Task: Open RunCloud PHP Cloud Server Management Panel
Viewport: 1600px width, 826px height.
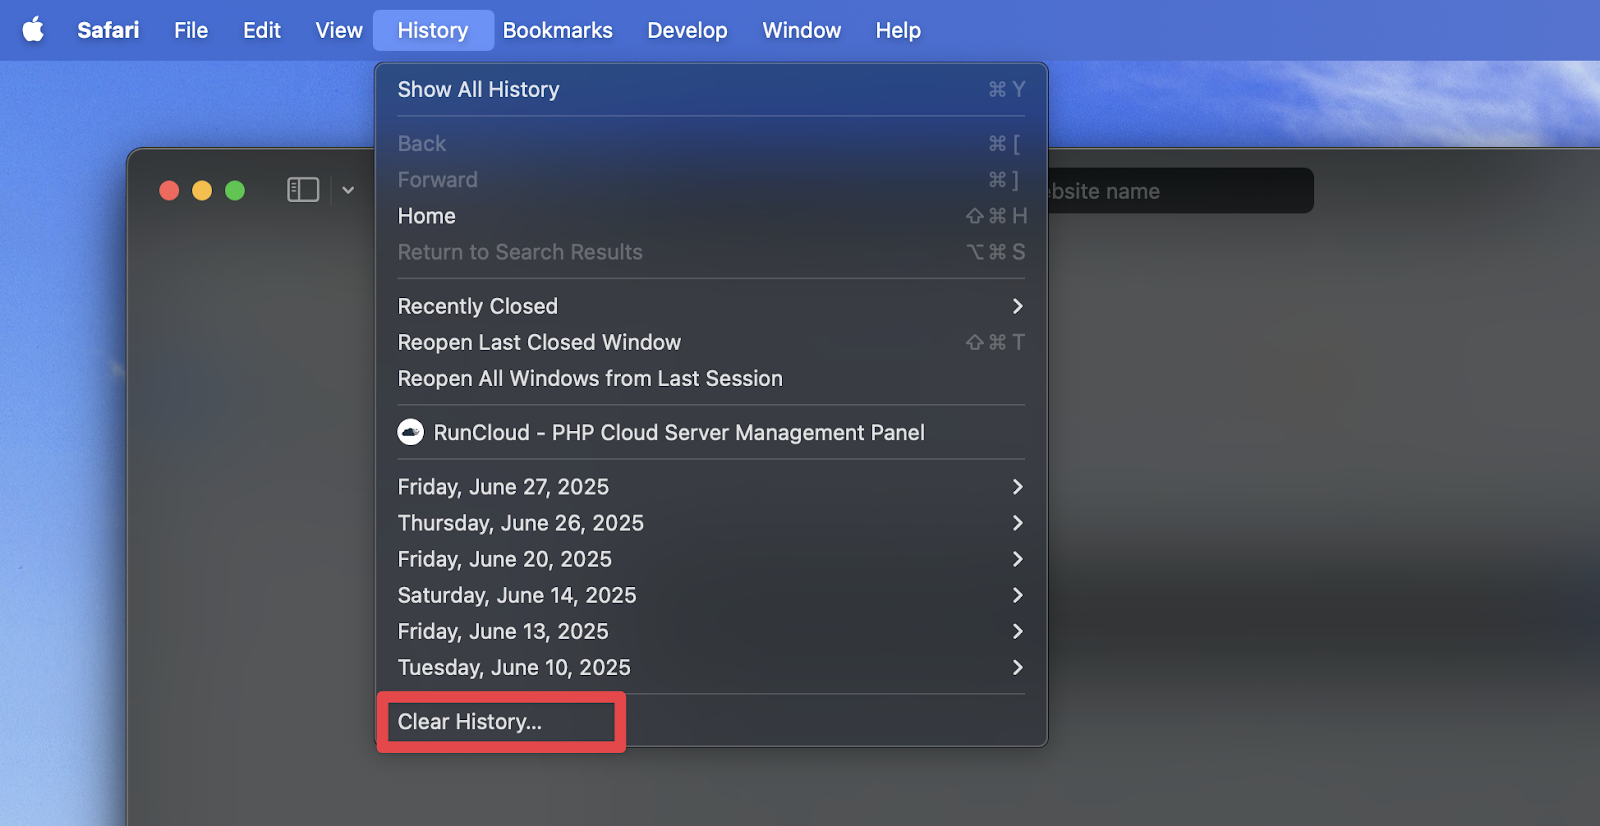Action: coord(678,433)
